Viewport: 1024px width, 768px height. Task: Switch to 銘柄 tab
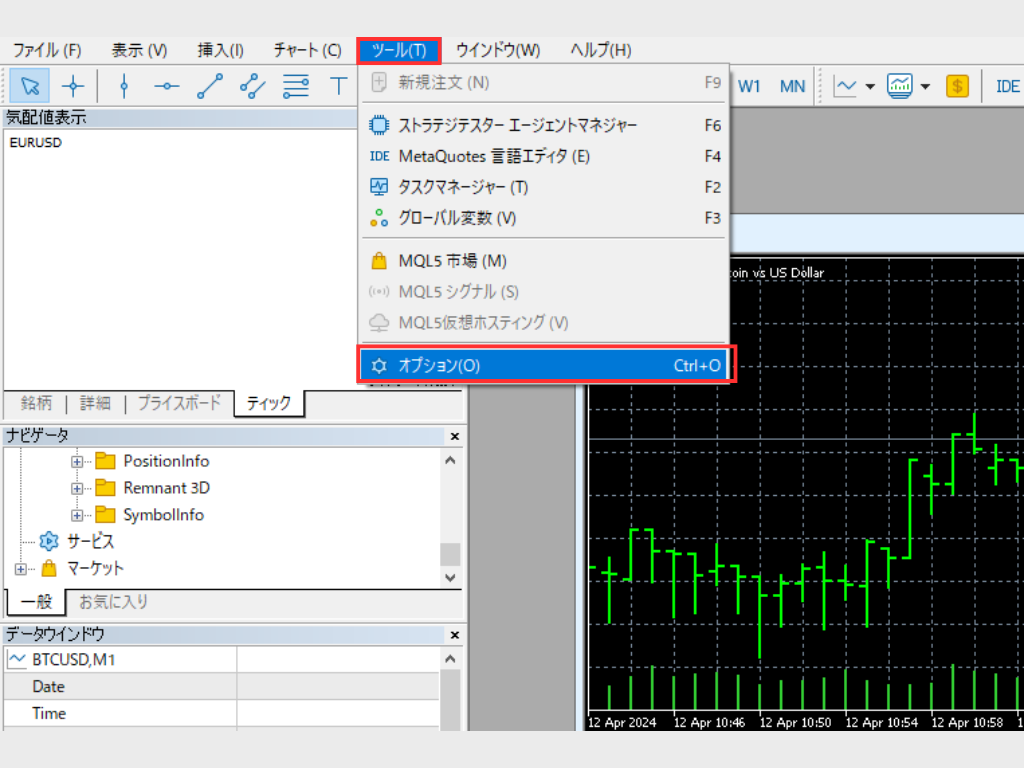tap(36, 403)
